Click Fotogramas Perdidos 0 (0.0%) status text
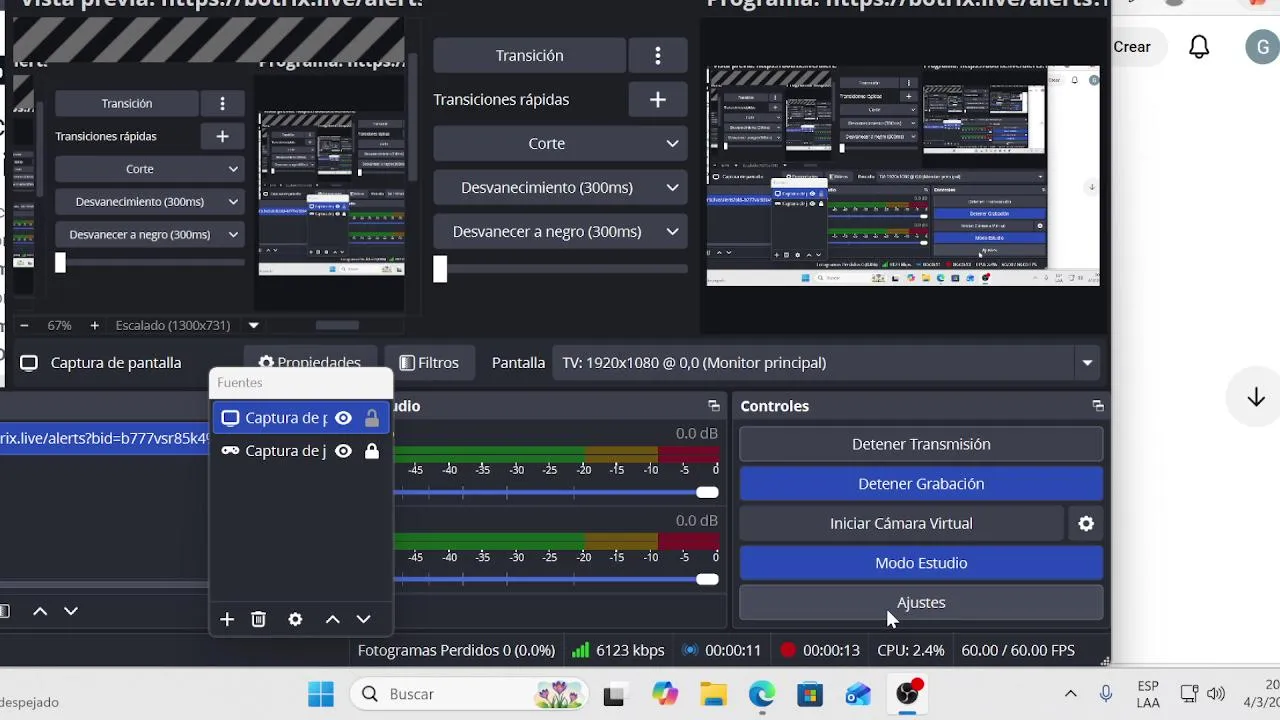 [456, 650]
